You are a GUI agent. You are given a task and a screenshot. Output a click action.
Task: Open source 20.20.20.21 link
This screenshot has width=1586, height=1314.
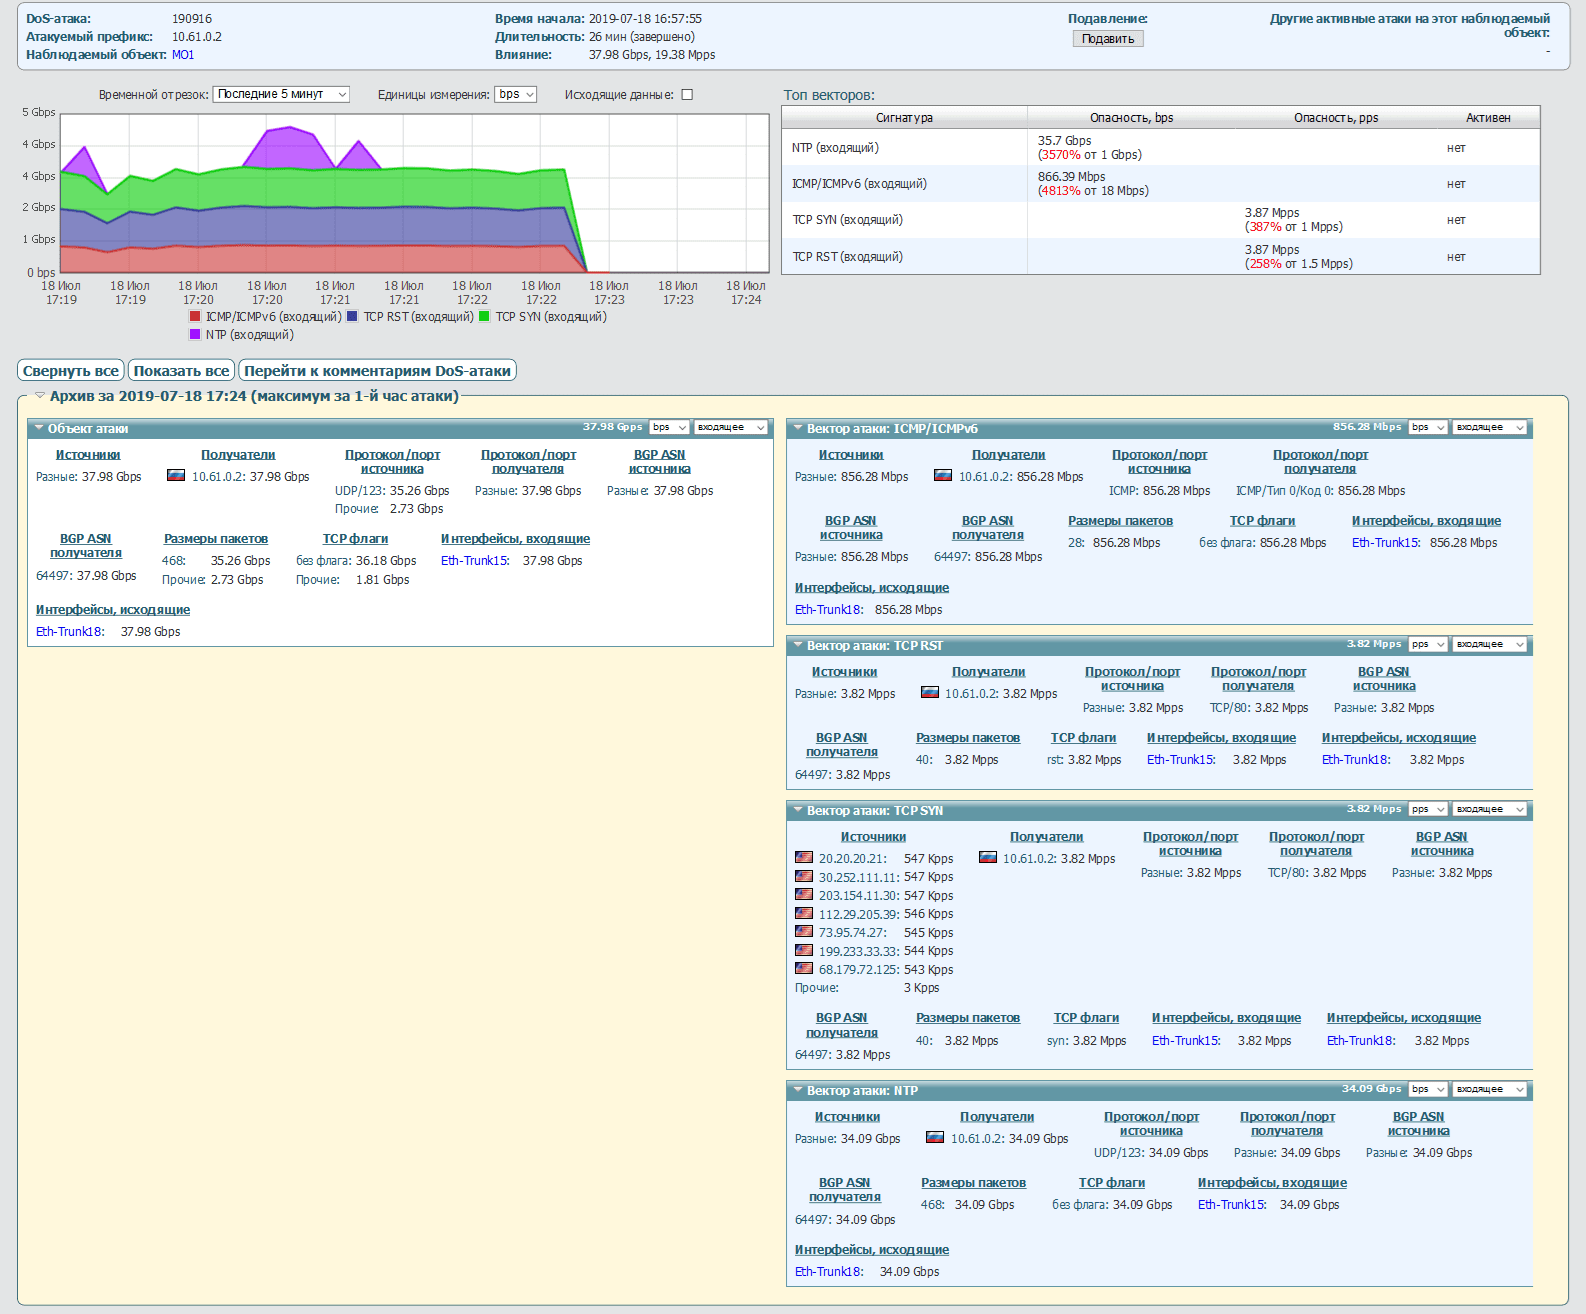(852, 858)
